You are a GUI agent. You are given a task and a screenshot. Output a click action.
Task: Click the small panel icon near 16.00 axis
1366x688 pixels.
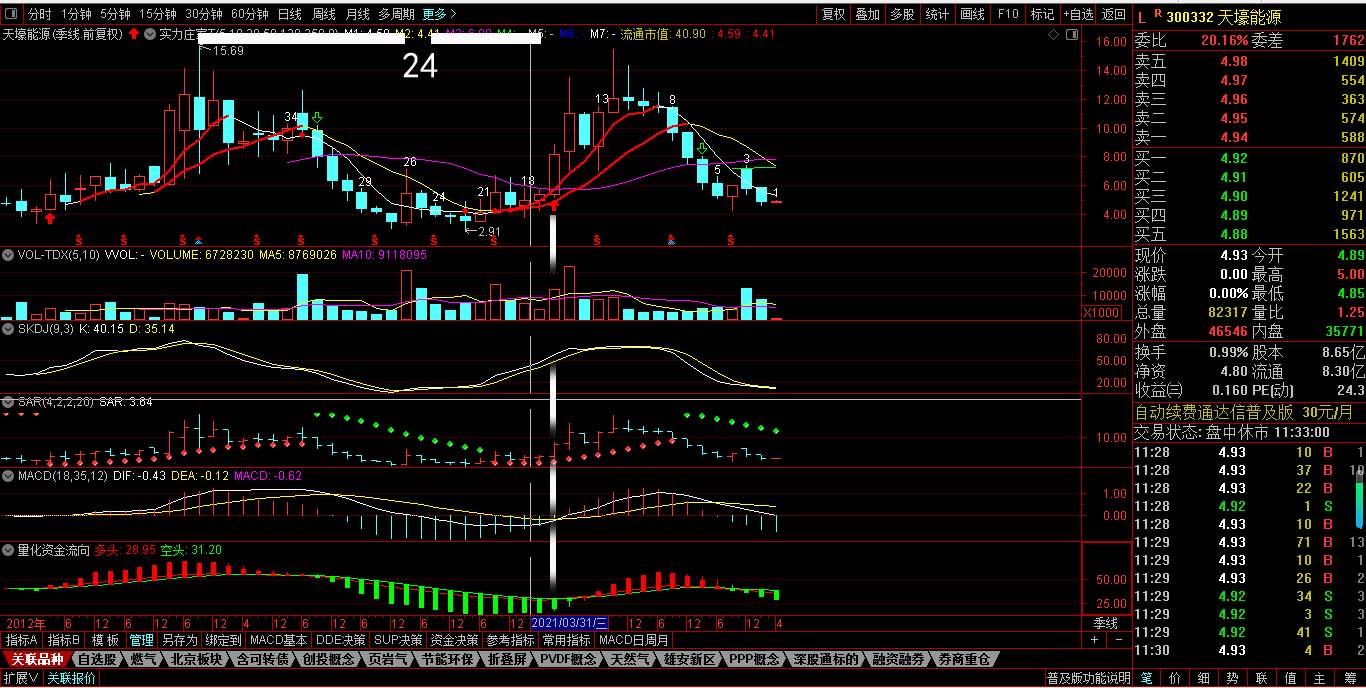pos(1070,34)
